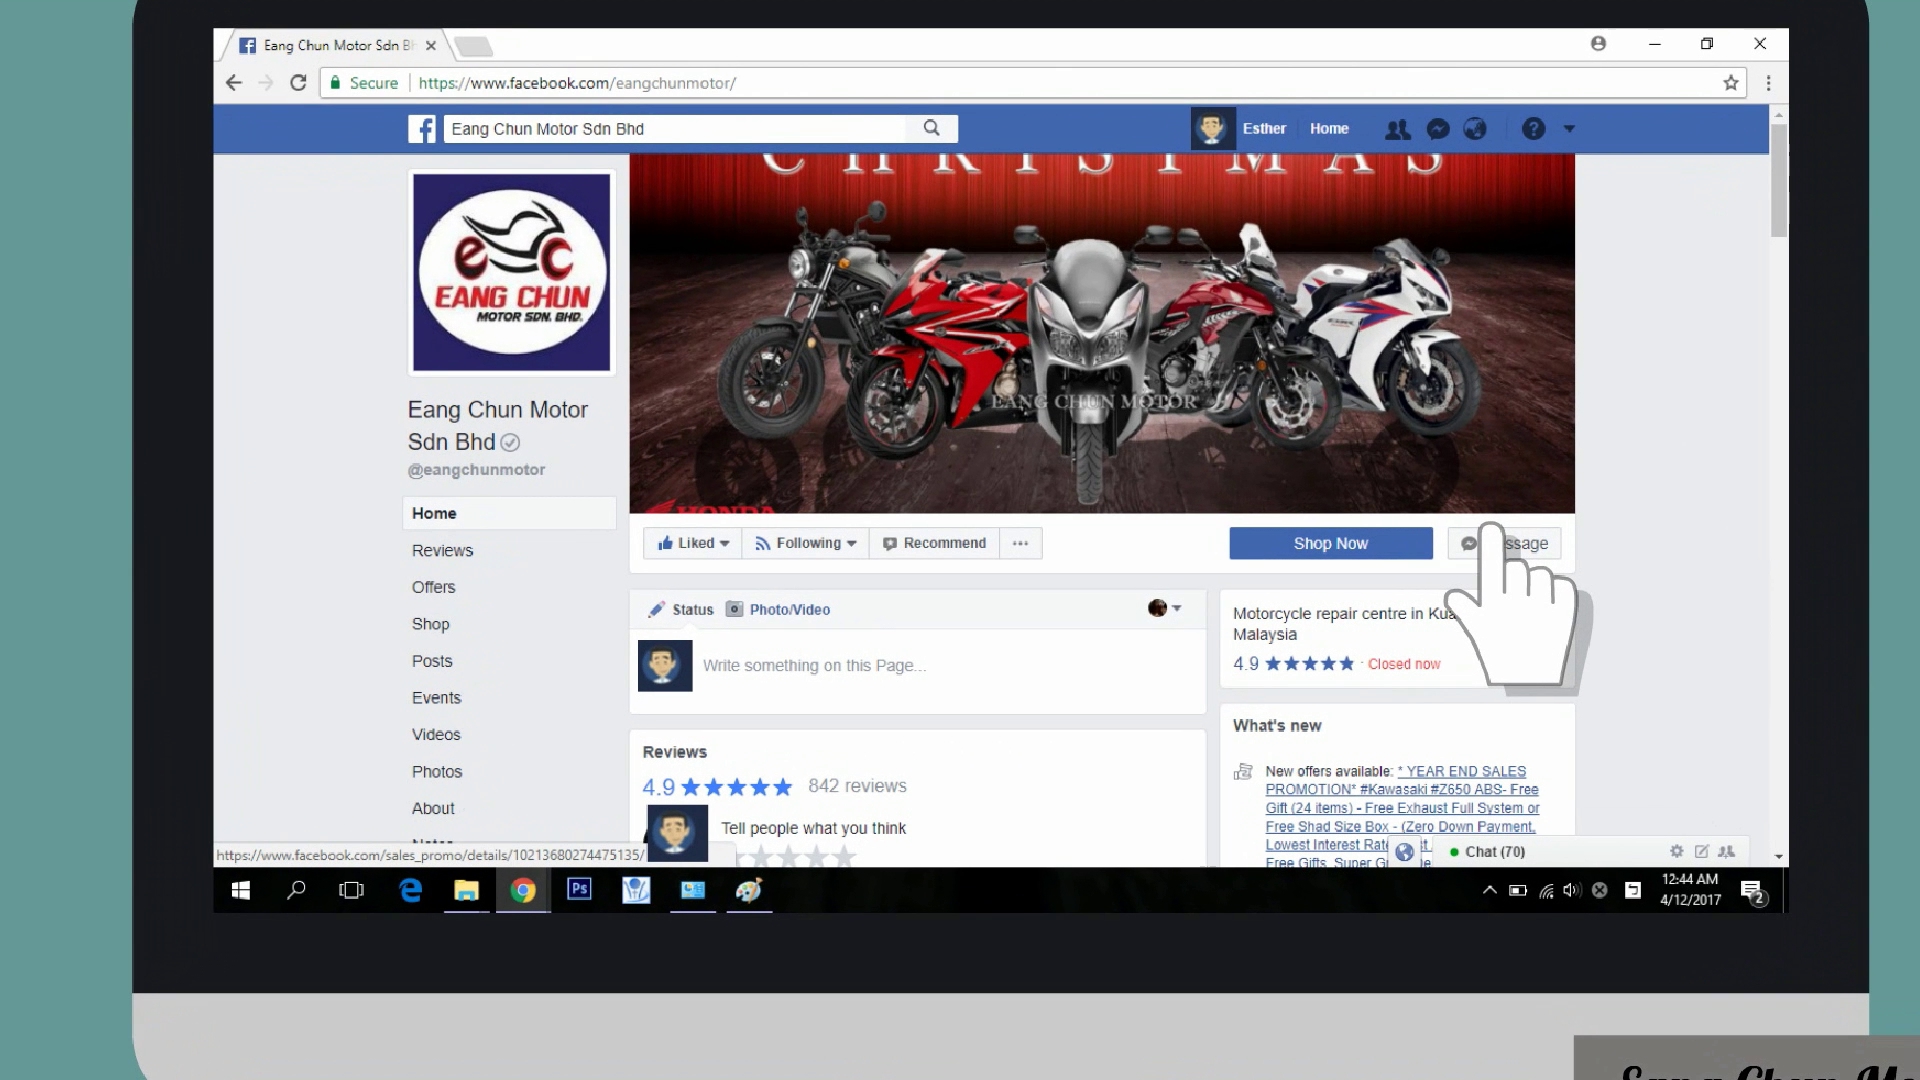Viewport: 1920px width, 1080px height.
Task: Switch to Chrome on taskbar
Action: click(x=523, y=890)
